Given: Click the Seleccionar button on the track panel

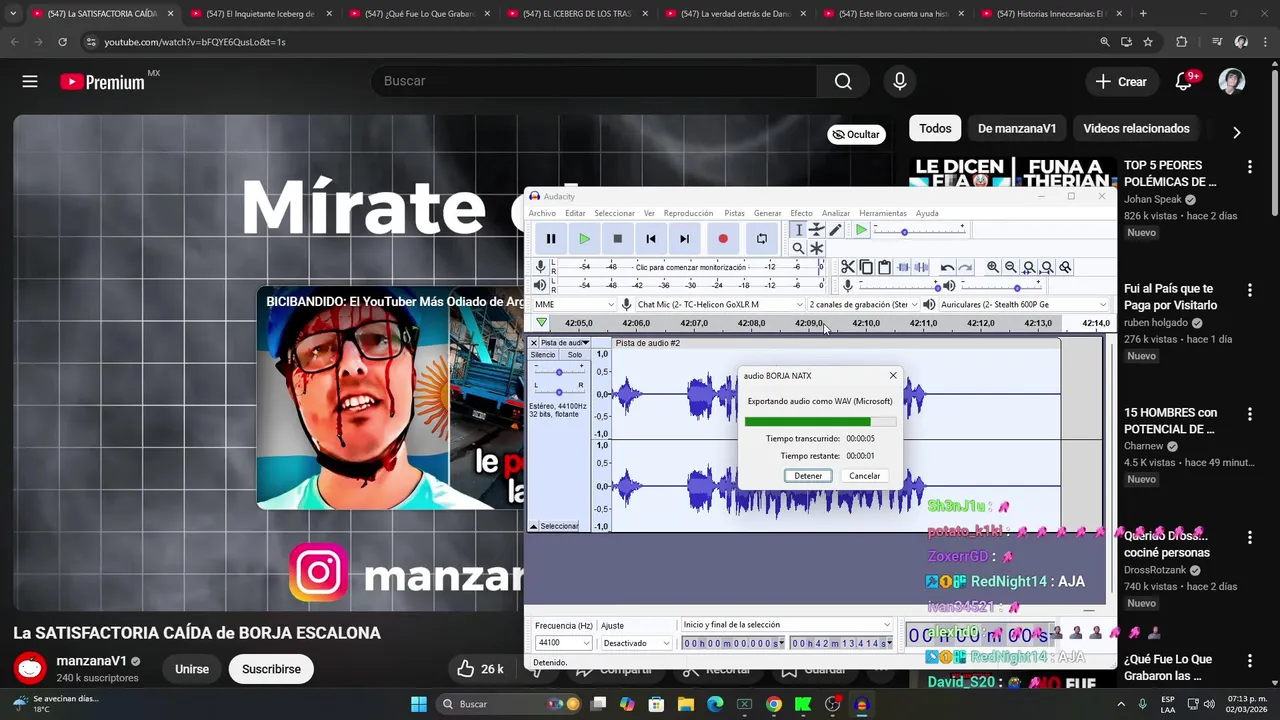Looking at the screenshot, I should 559,526.
